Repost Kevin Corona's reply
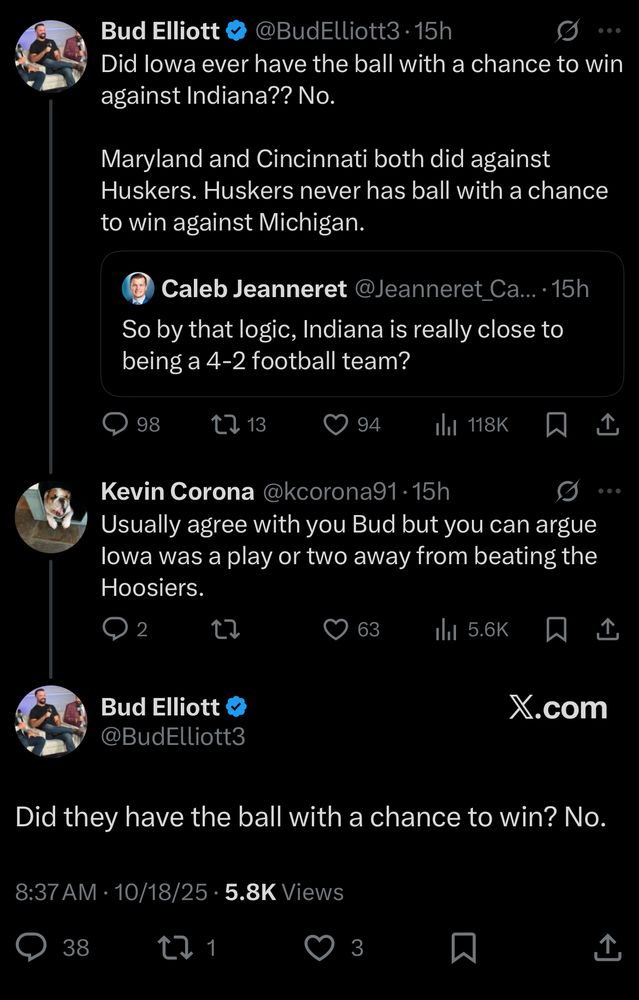 (225, 629)
